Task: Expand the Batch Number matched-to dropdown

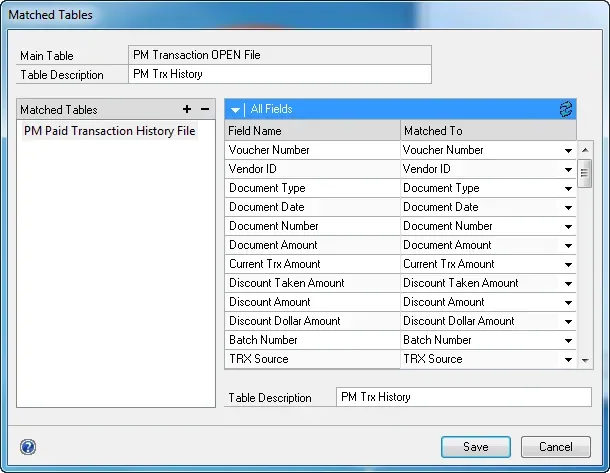Action: pos(568,341)
